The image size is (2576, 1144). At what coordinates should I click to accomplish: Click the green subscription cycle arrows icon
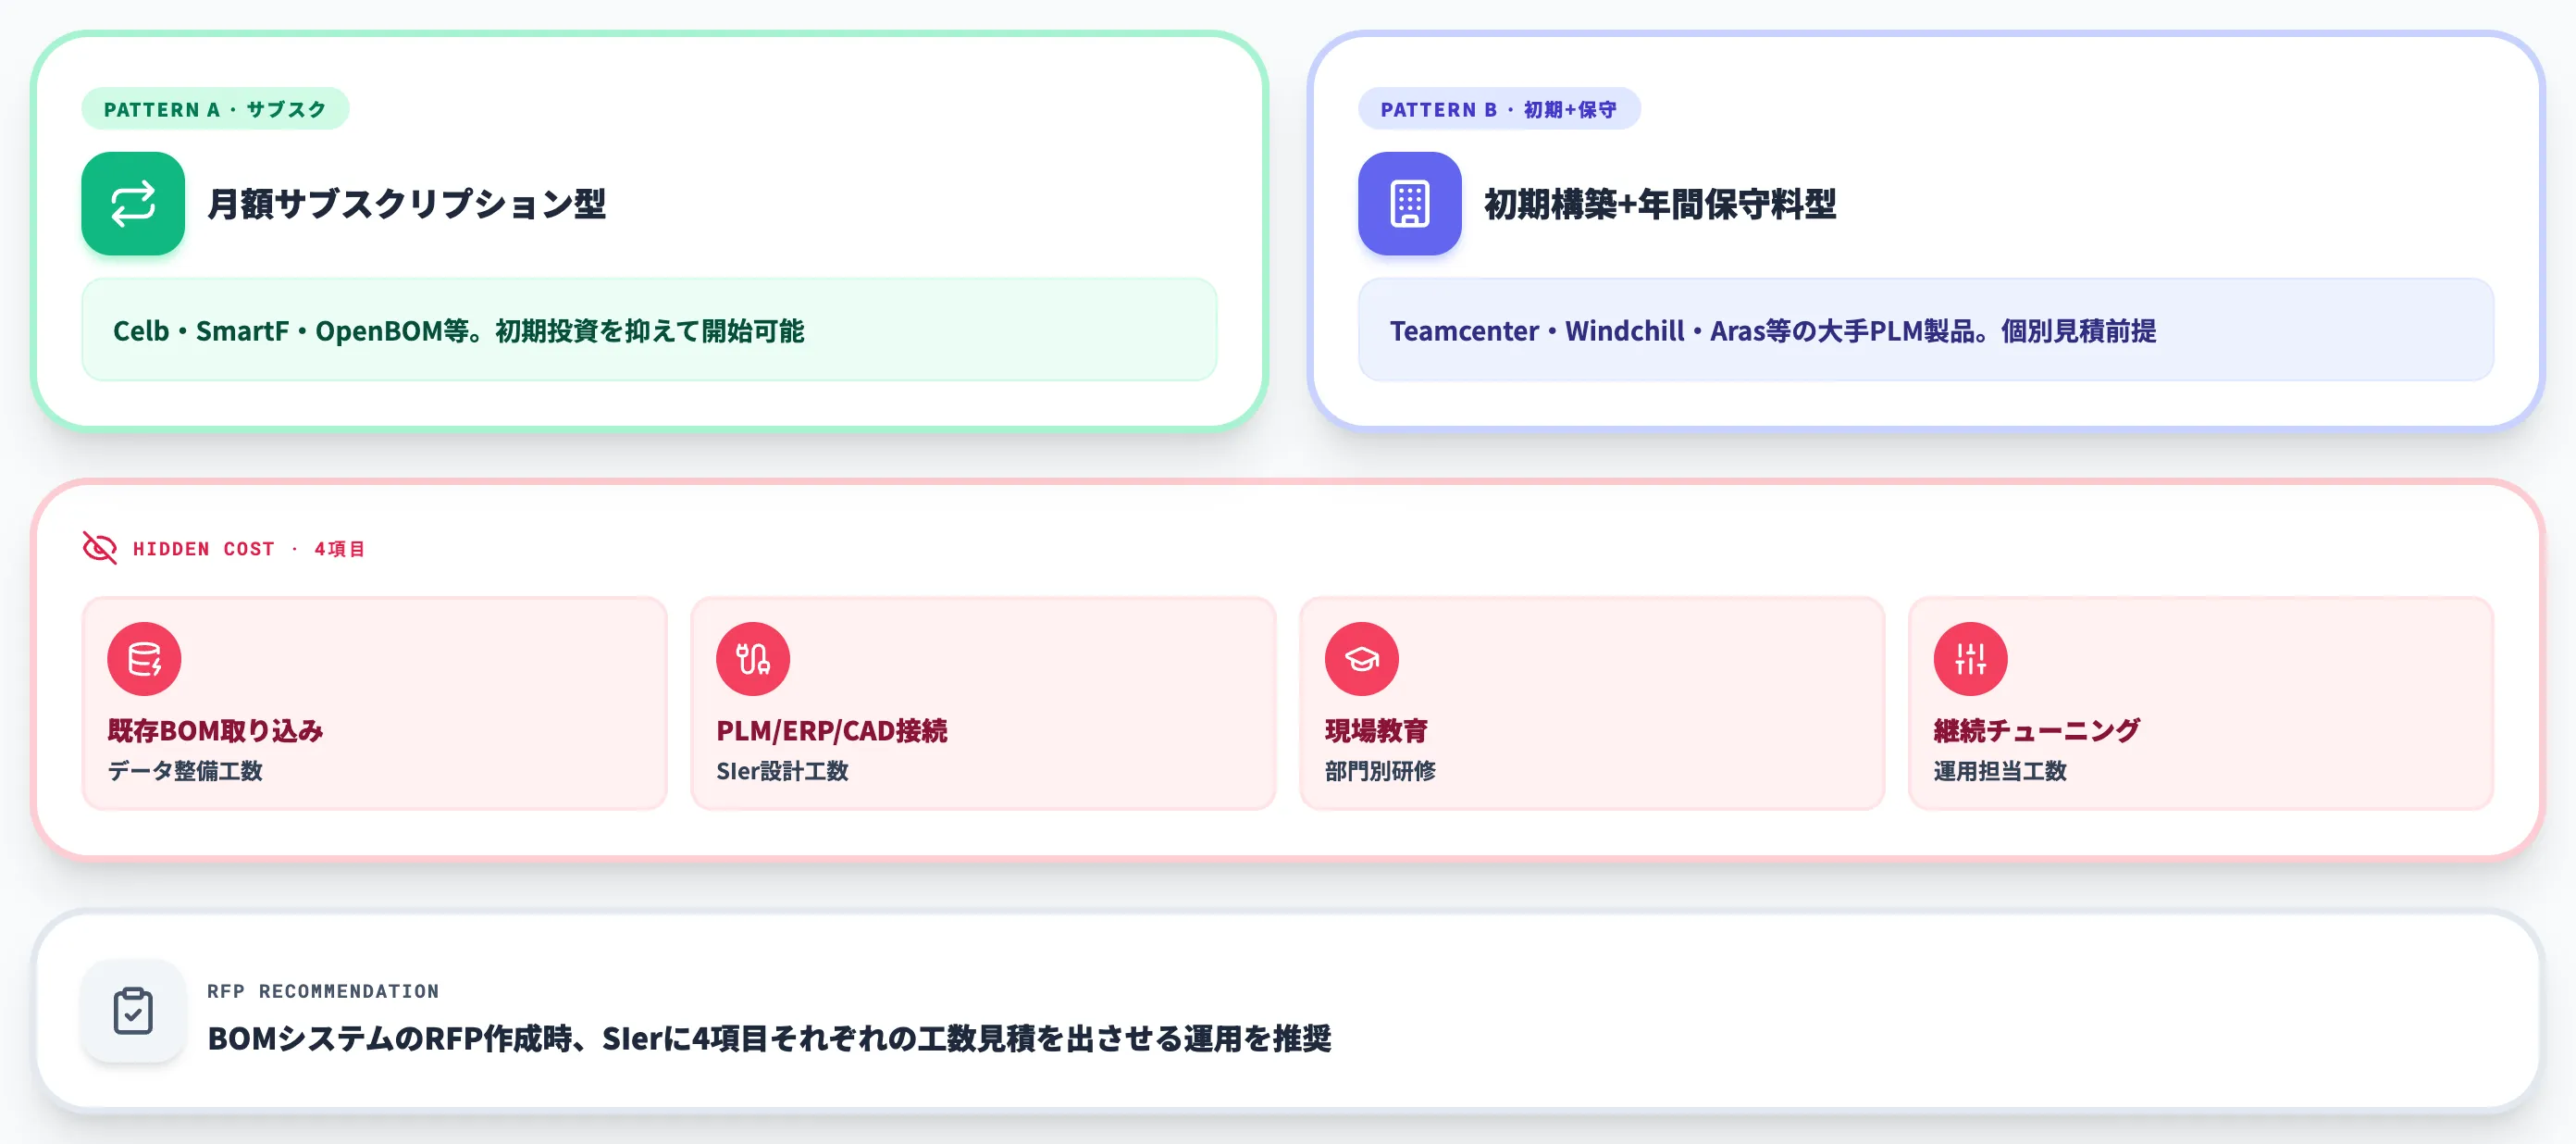133,204
